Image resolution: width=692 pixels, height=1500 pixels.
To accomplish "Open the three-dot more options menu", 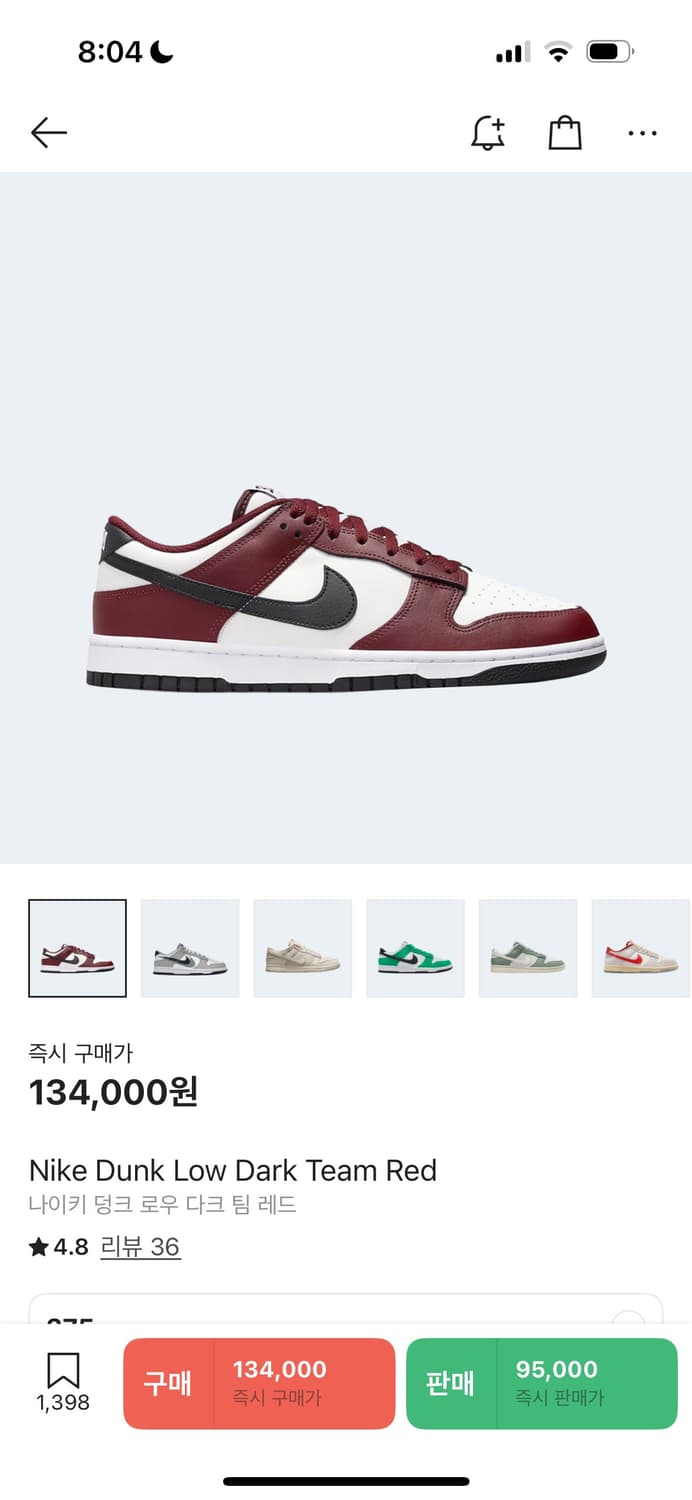I will [642, 133].
